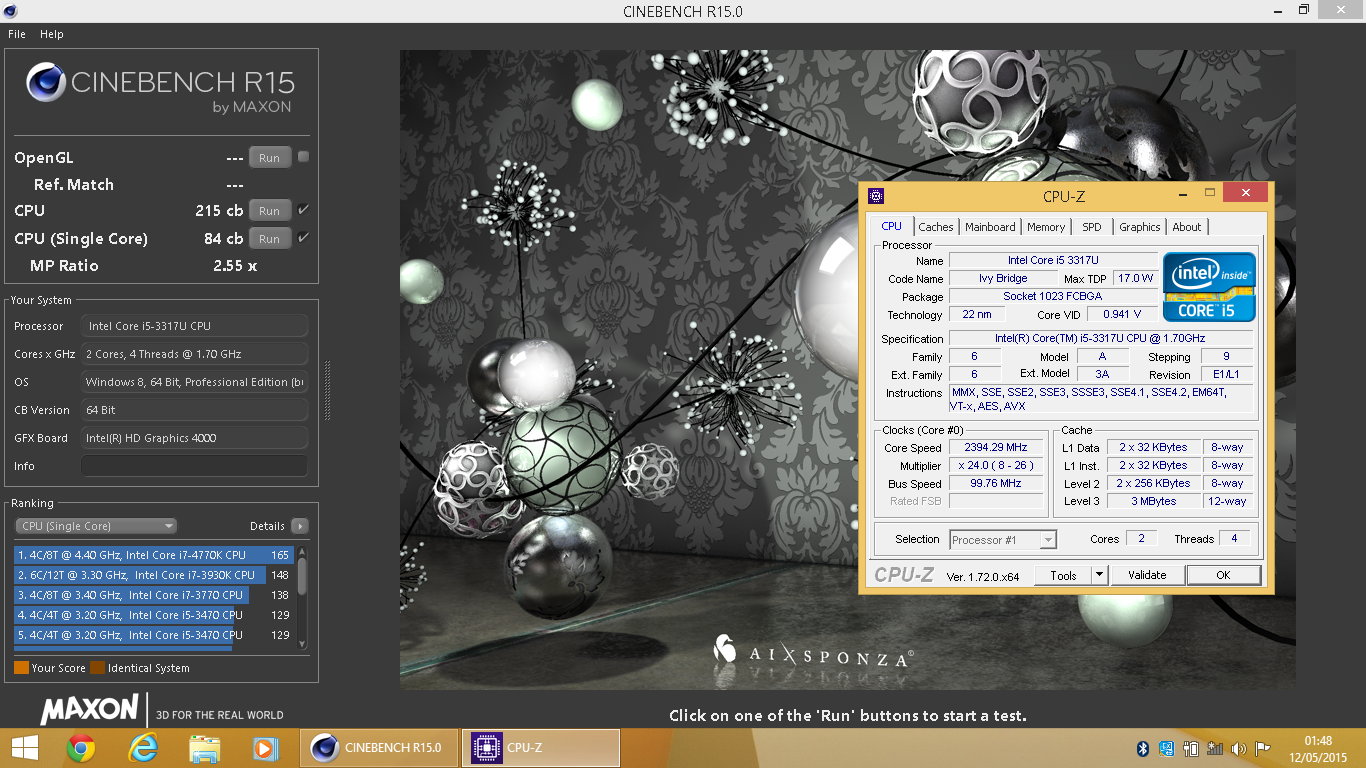
Task: Open the CPU (Single Core) ranking dropdown
Action: [96, 526]
